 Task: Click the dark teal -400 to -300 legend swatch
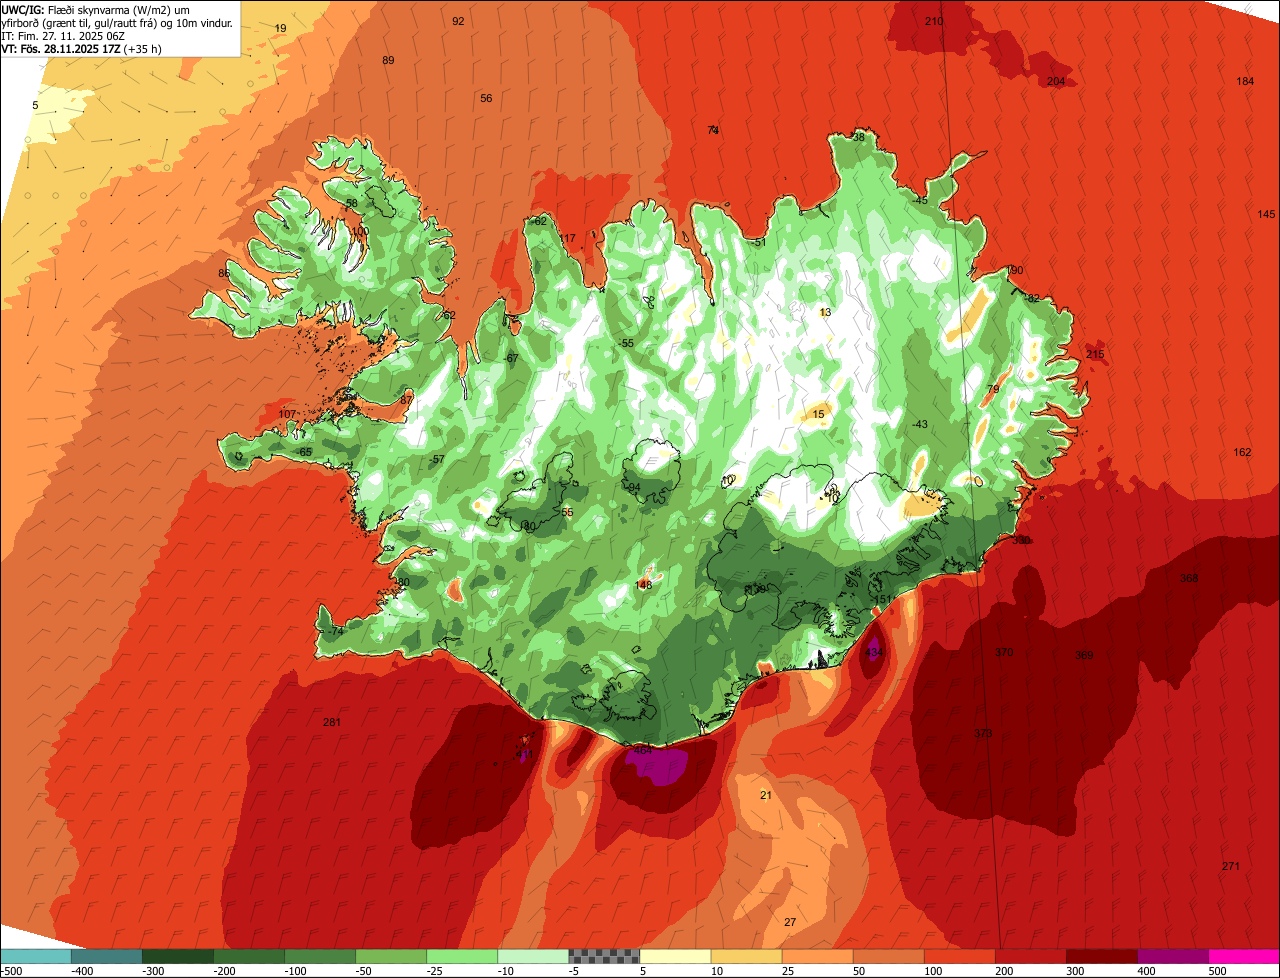pos(106,956)
